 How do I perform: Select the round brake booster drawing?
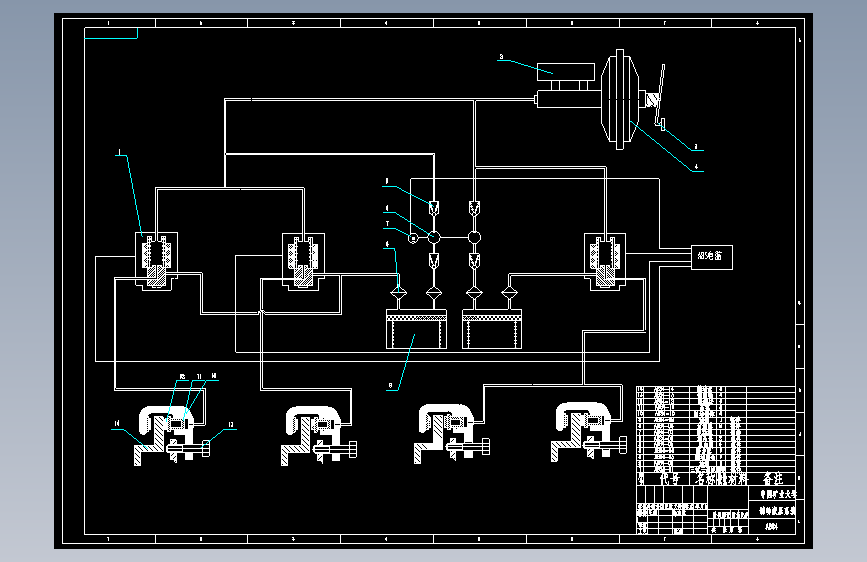[x=620, y=99]
